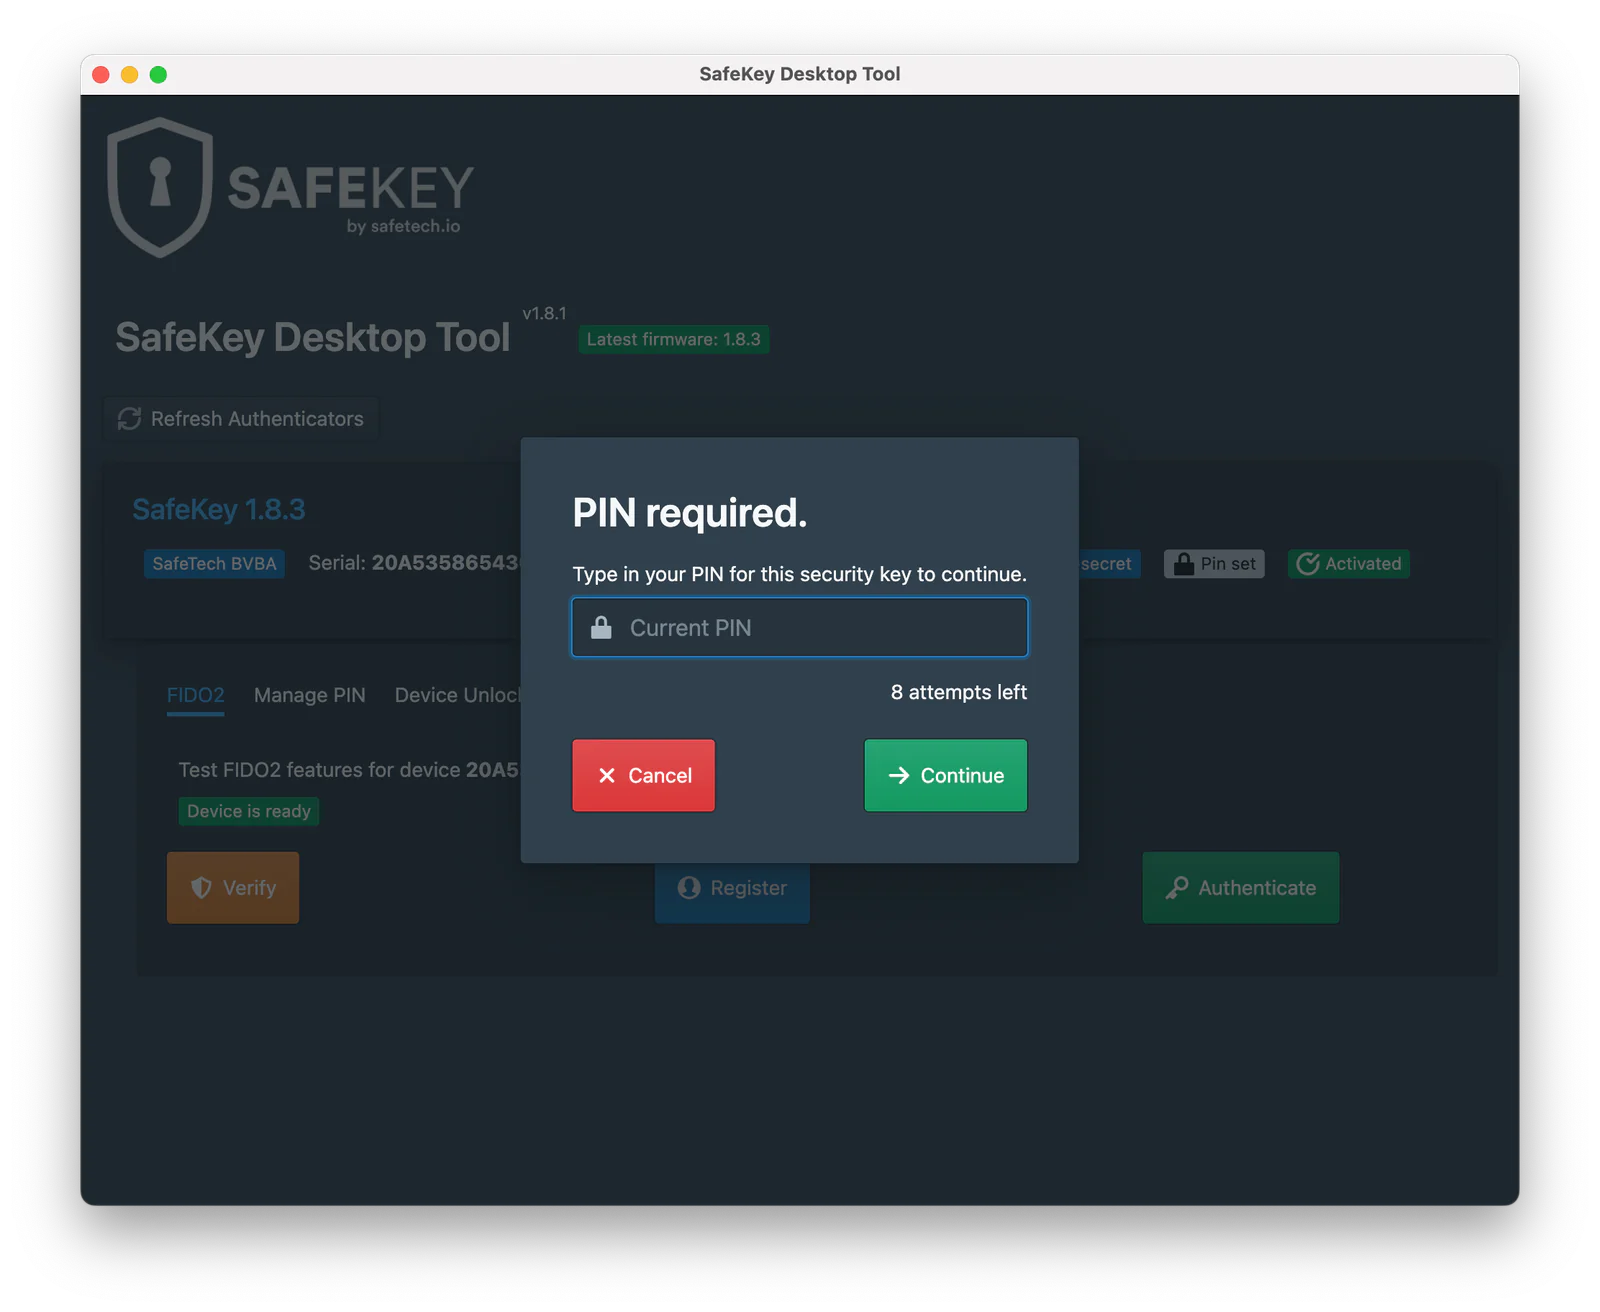Click the shield icon on Verify button

click(x=201, y=887)
